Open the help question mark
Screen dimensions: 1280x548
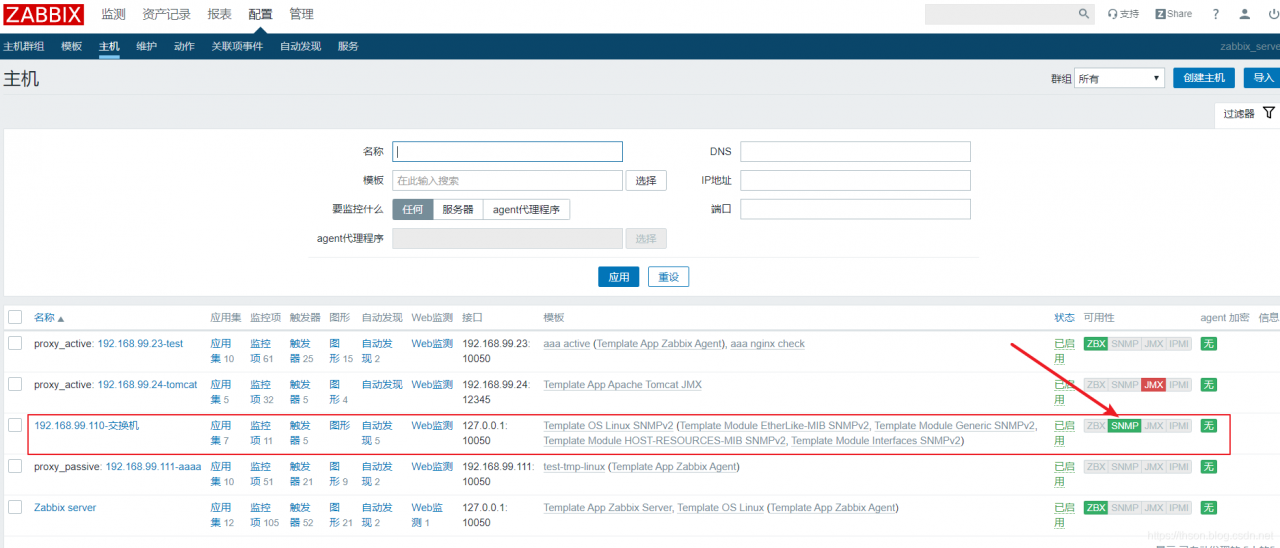[1216, 14]
